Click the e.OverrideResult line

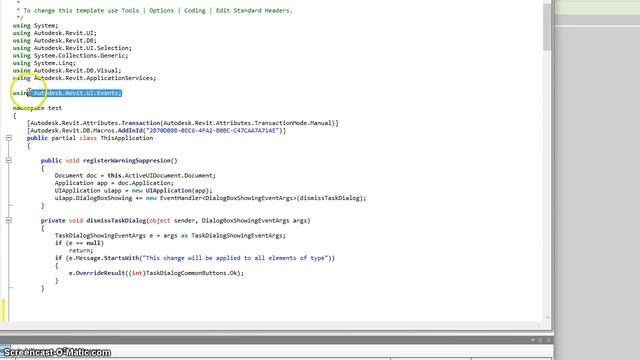click(x=156, y=273)
